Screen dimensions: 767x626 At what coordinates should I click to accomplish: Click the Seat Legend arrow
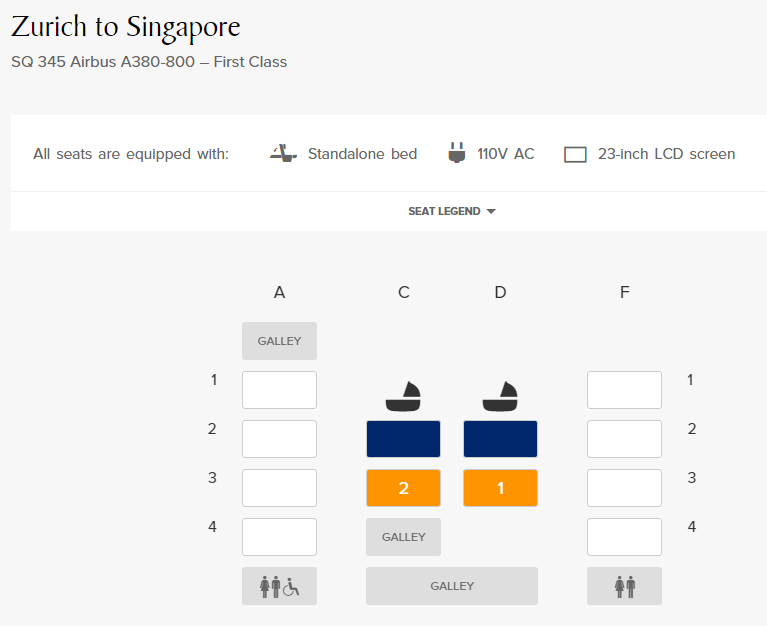(x=491, y=211)
